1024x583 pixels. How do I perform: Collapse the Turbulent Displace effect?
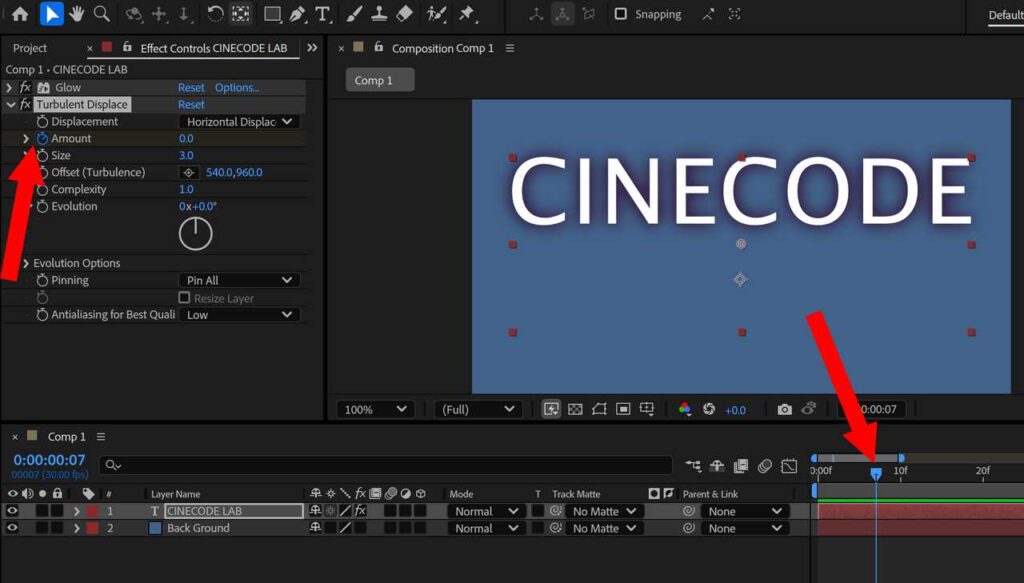[10, 104]
